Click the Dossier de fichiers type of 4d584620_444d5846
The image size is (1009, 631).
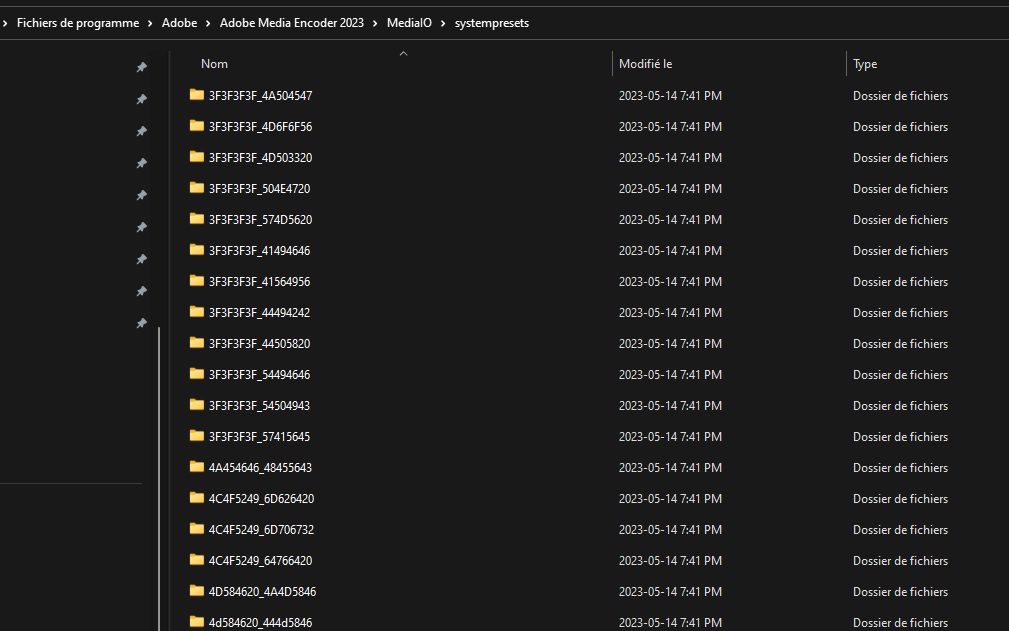tap(900, 623)
